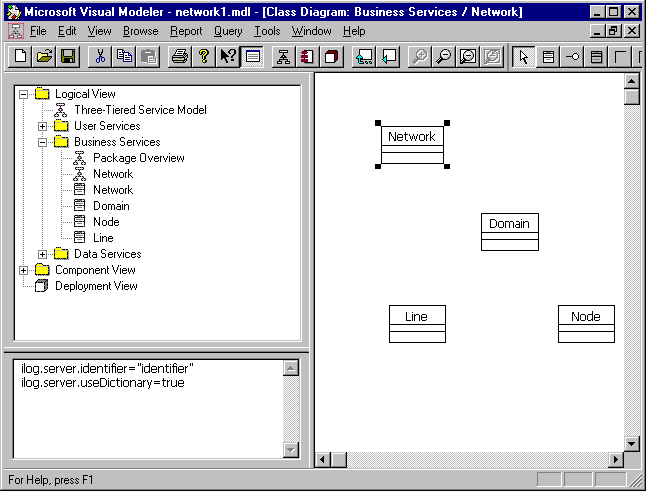Select Deployment View in the browser tree

coord(96,286)
